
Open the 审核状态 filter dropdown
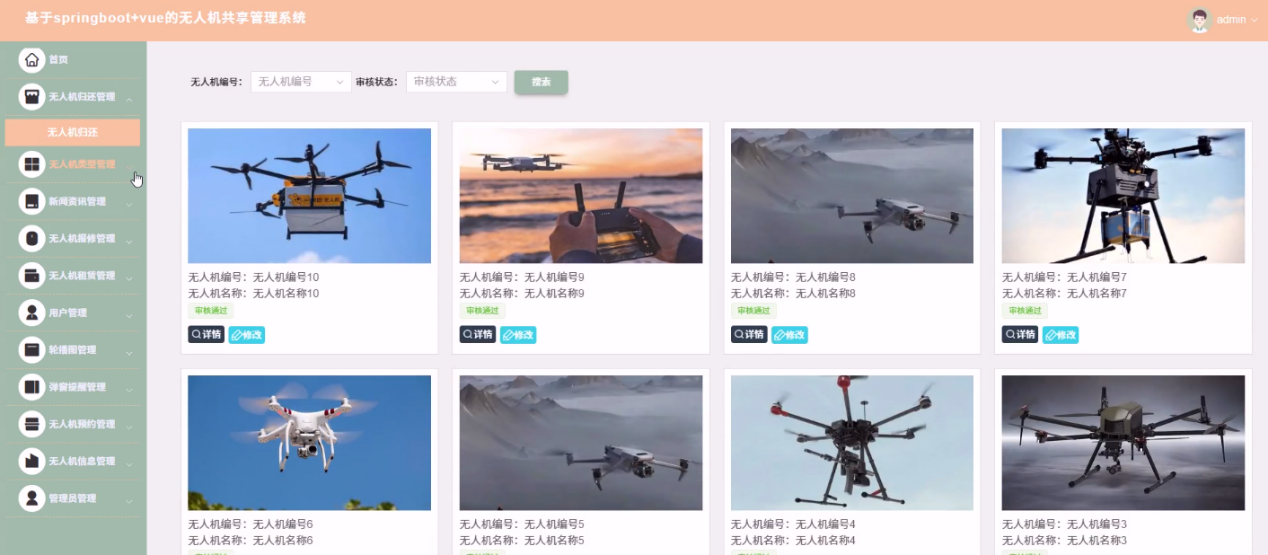point(457,82)
